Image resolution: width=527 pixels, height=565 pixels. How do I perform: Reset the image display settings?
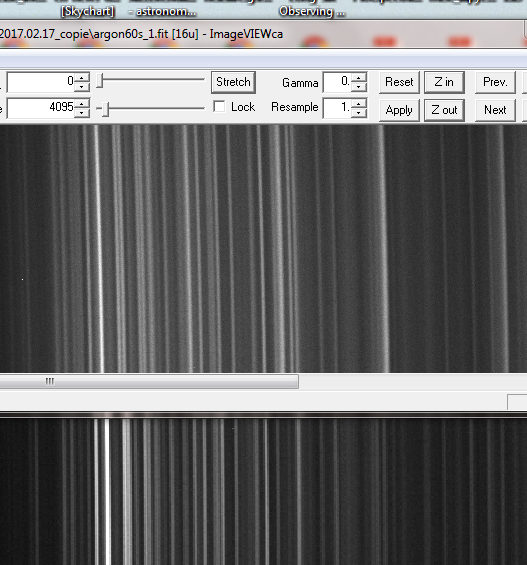click(x=399, y=82)
